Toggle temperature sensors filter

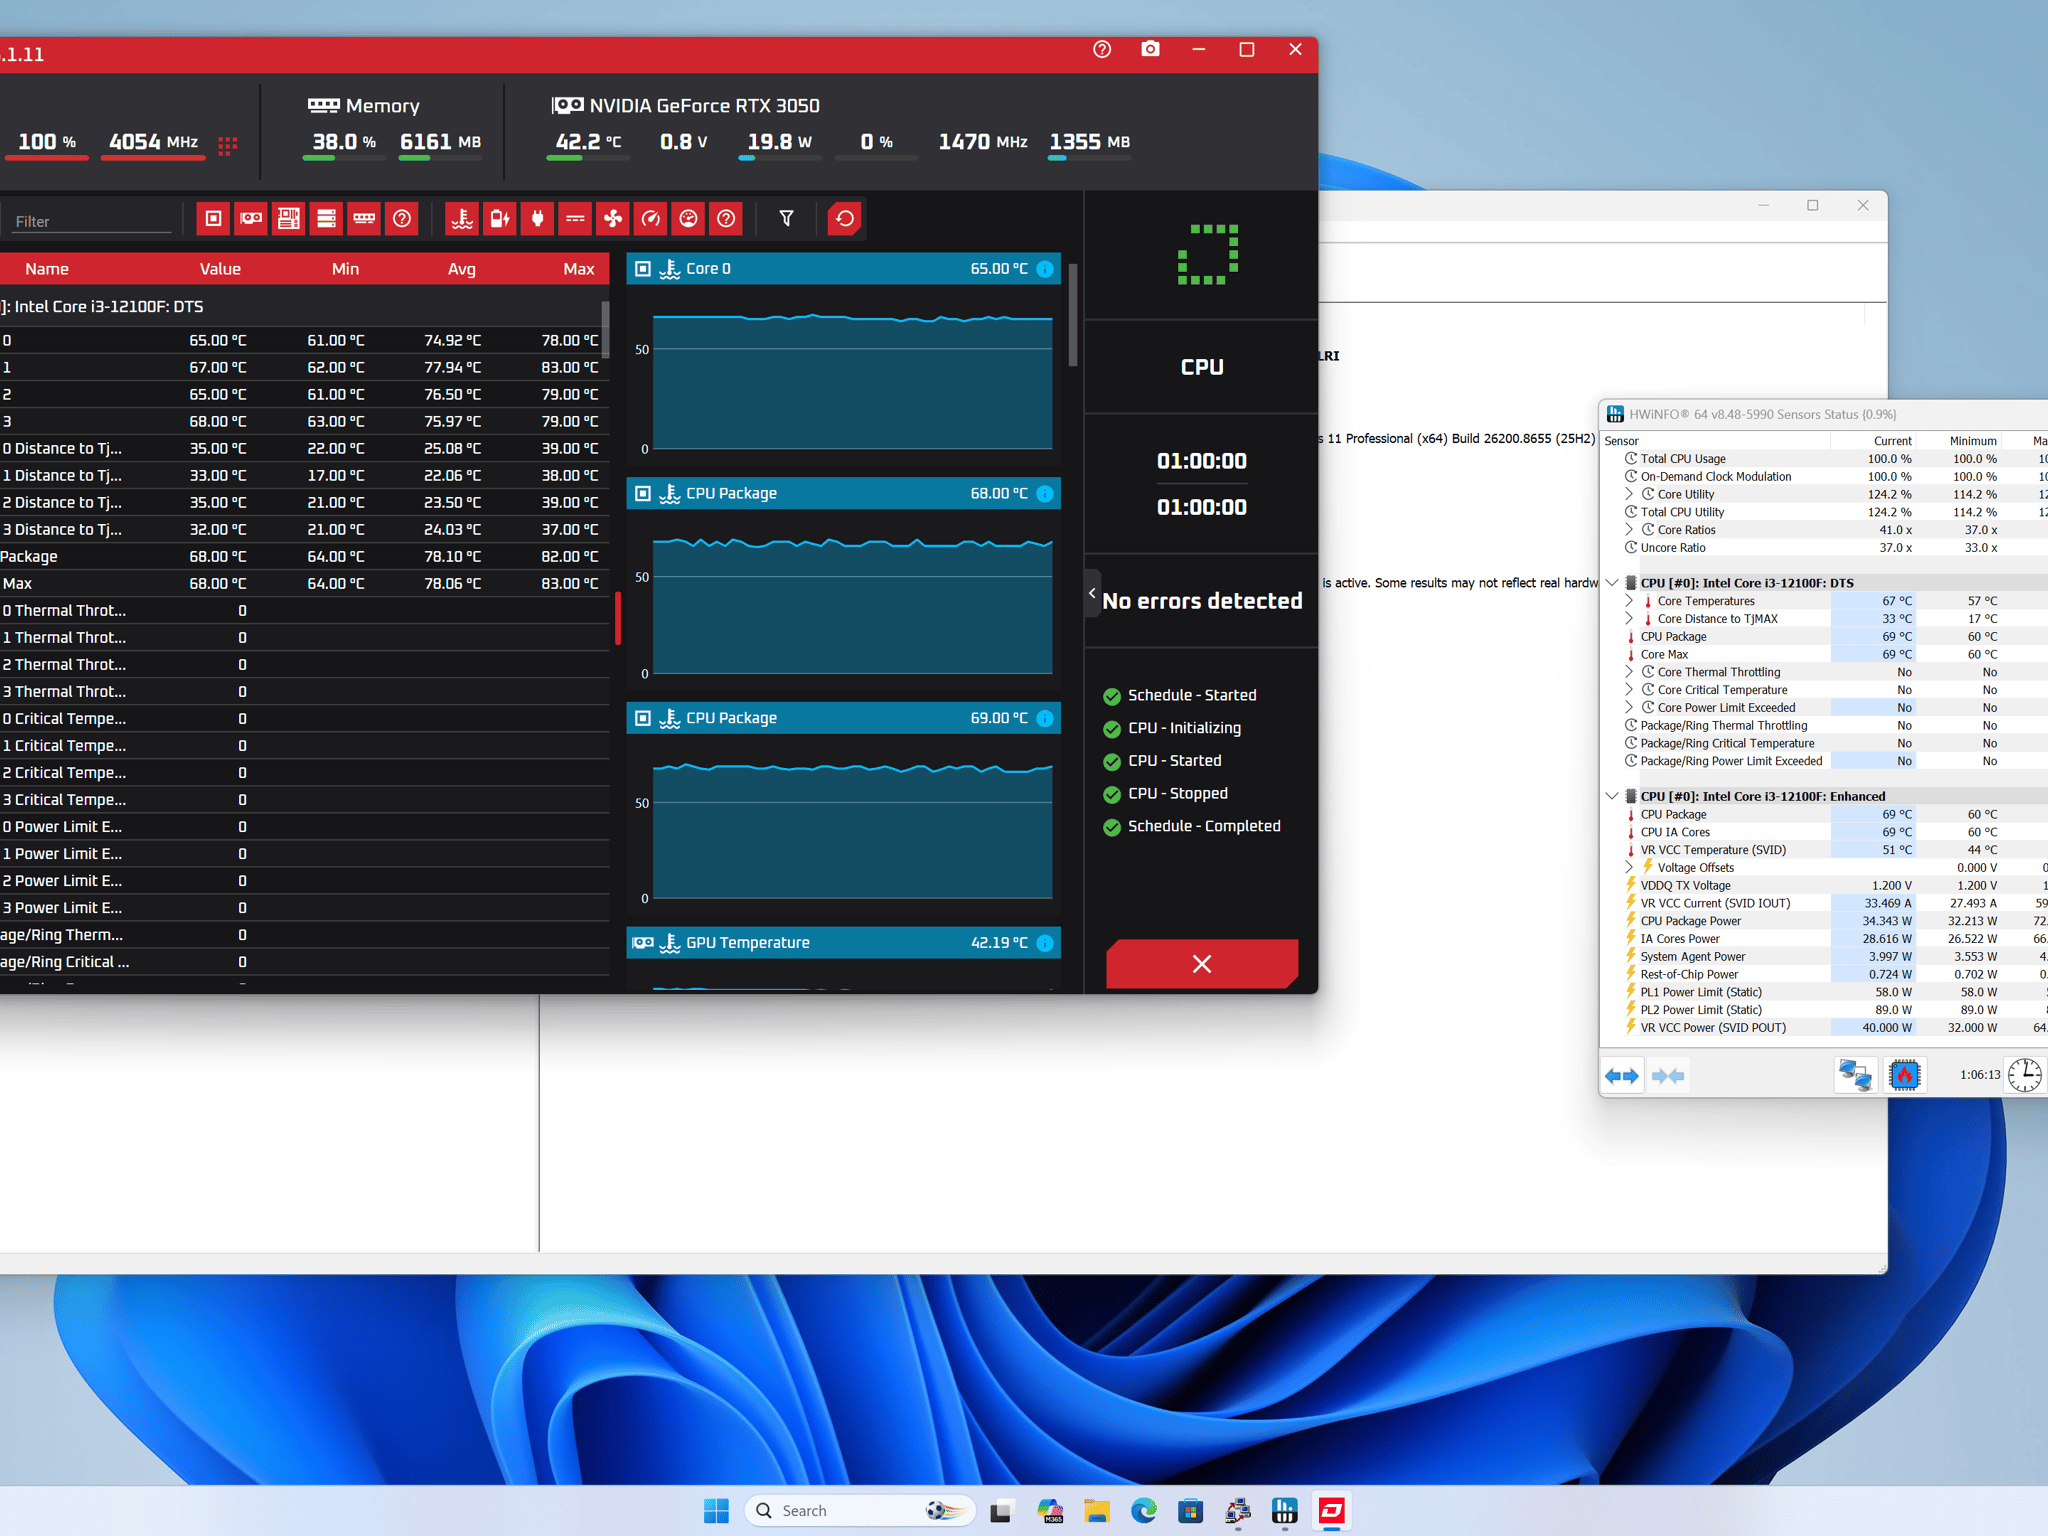[462, 218]
